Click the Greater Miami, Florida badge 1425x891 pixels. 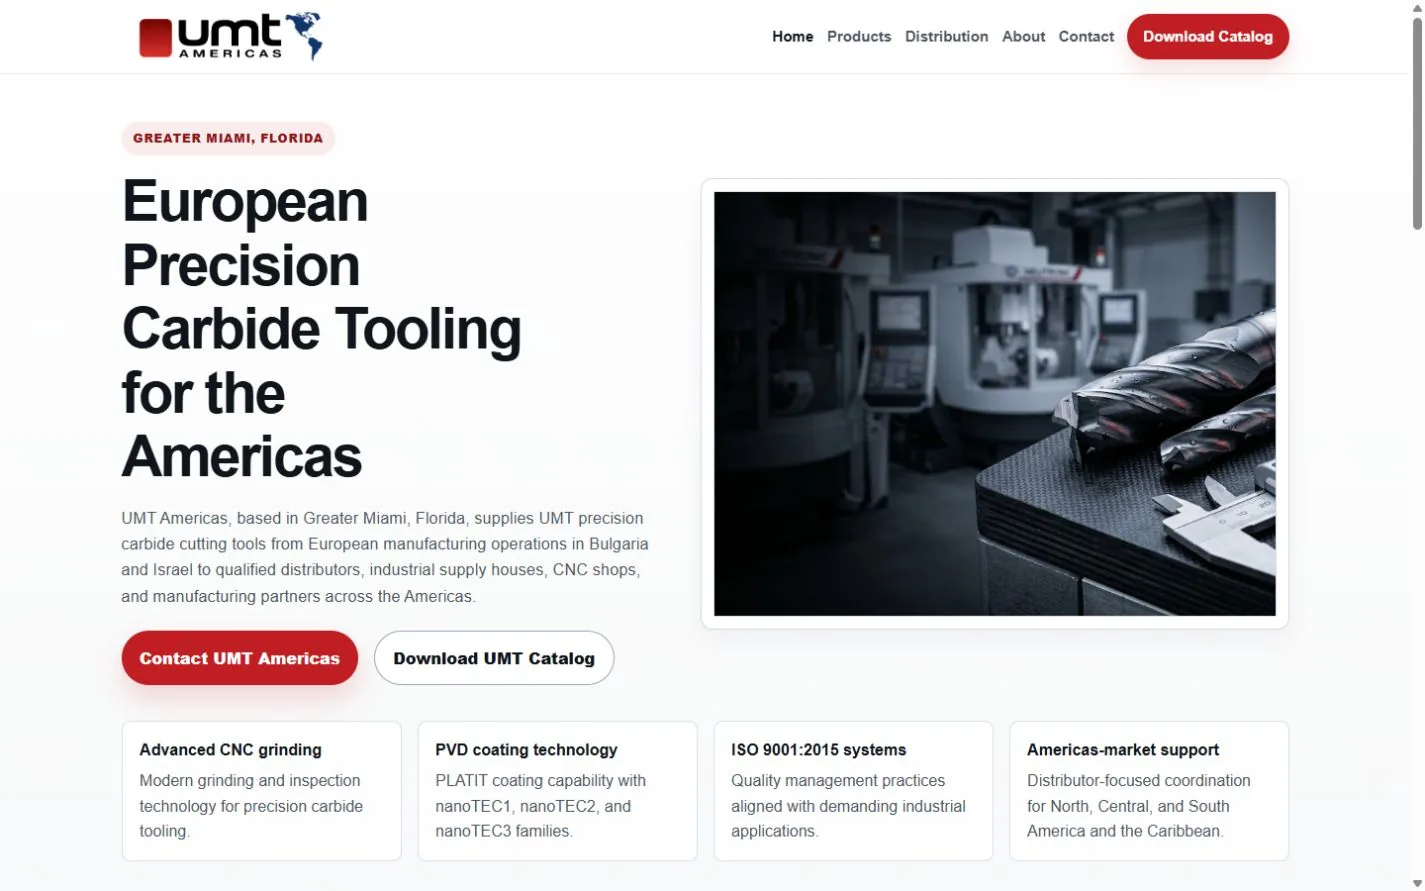228,138
